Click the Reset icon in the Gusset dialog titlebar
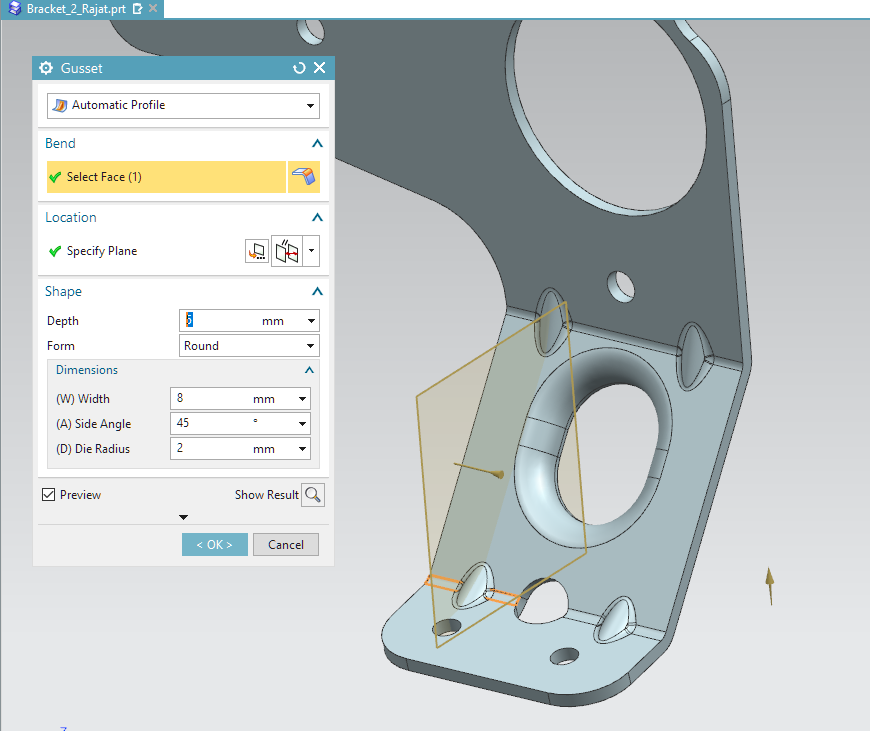This screenshot has height=731, width=870. tap(298, 67)
